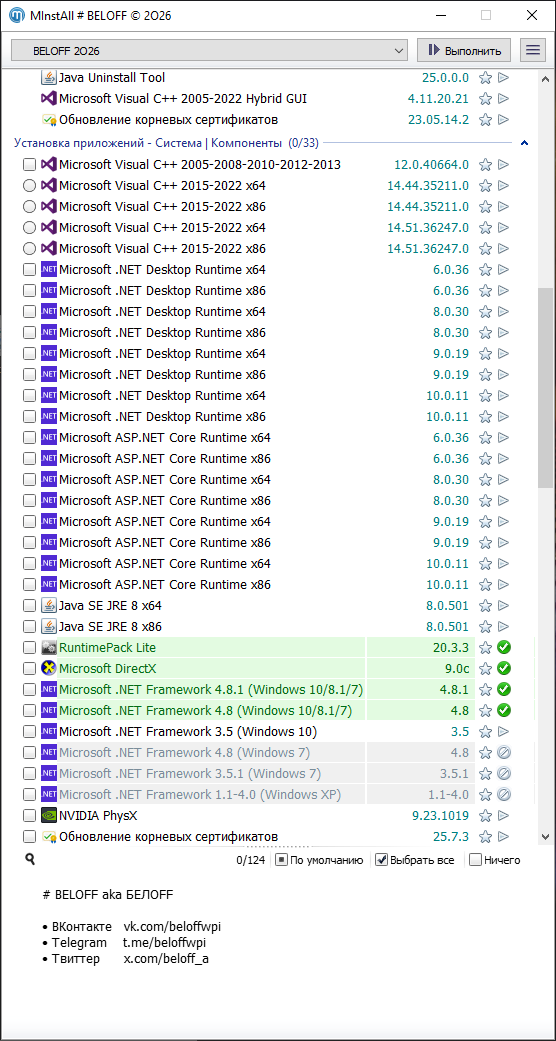Image resolution: width=556 pixels, height=1041 pixels.
Task: Toggle the 'Выбрать все' checkbox
Action: pos(381,860)
